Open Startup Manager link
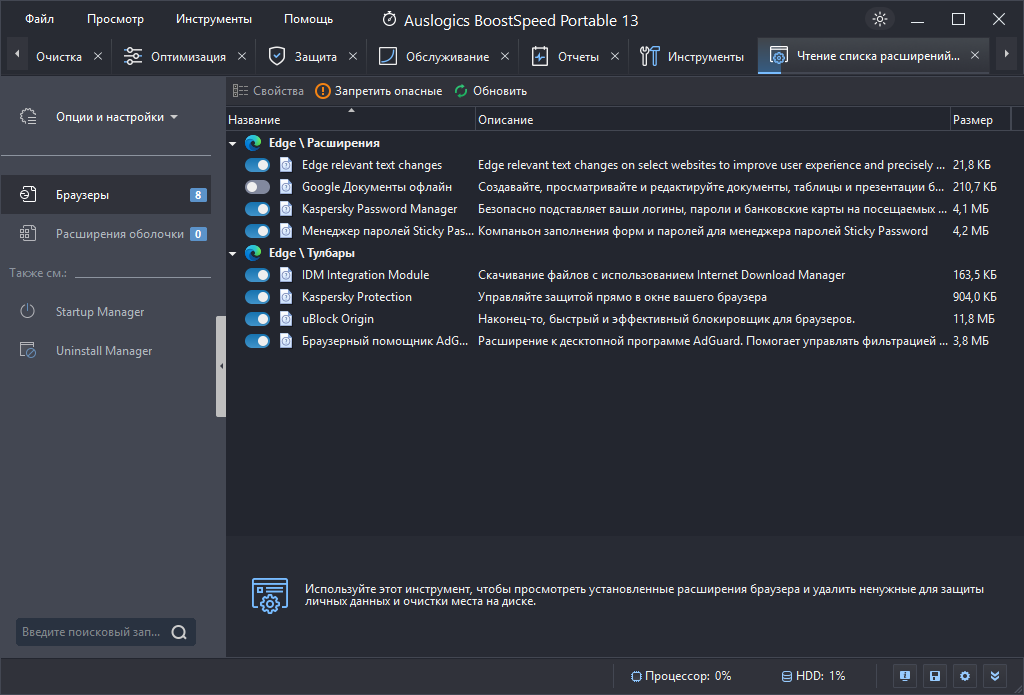Image resolution: width=1024 pixels, height=695 pixels. pyautogui.click(x=100, y=312)
